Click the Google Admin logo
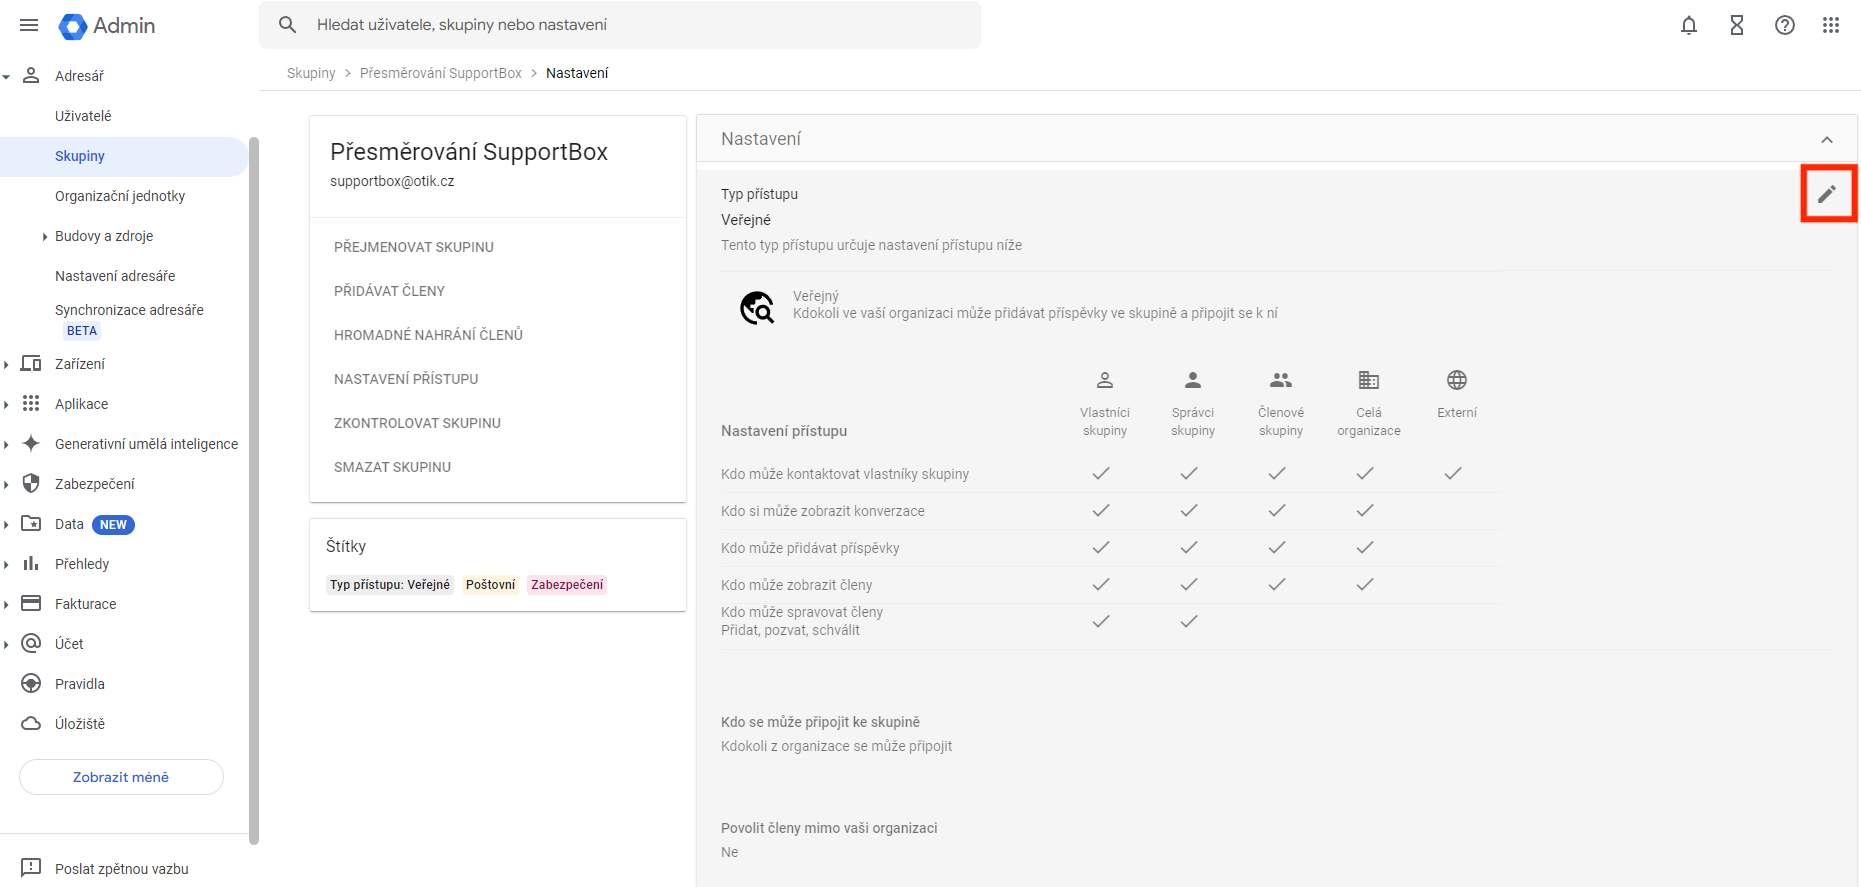 tap(107, 26)
